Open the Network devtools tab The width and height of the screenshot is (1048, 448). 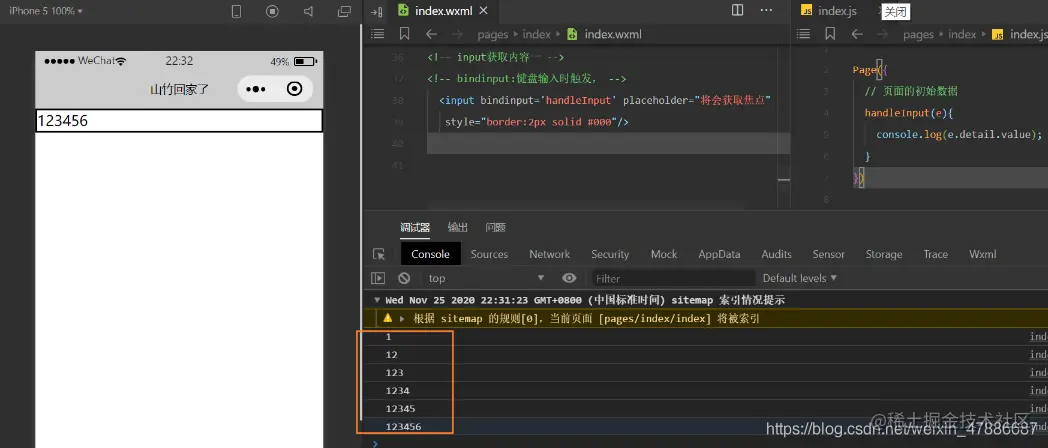549,254
